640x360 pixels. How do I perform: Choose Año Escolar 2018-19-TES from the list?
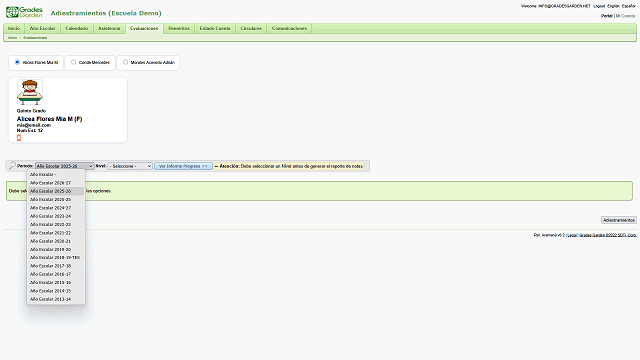(x=56, y=258)
